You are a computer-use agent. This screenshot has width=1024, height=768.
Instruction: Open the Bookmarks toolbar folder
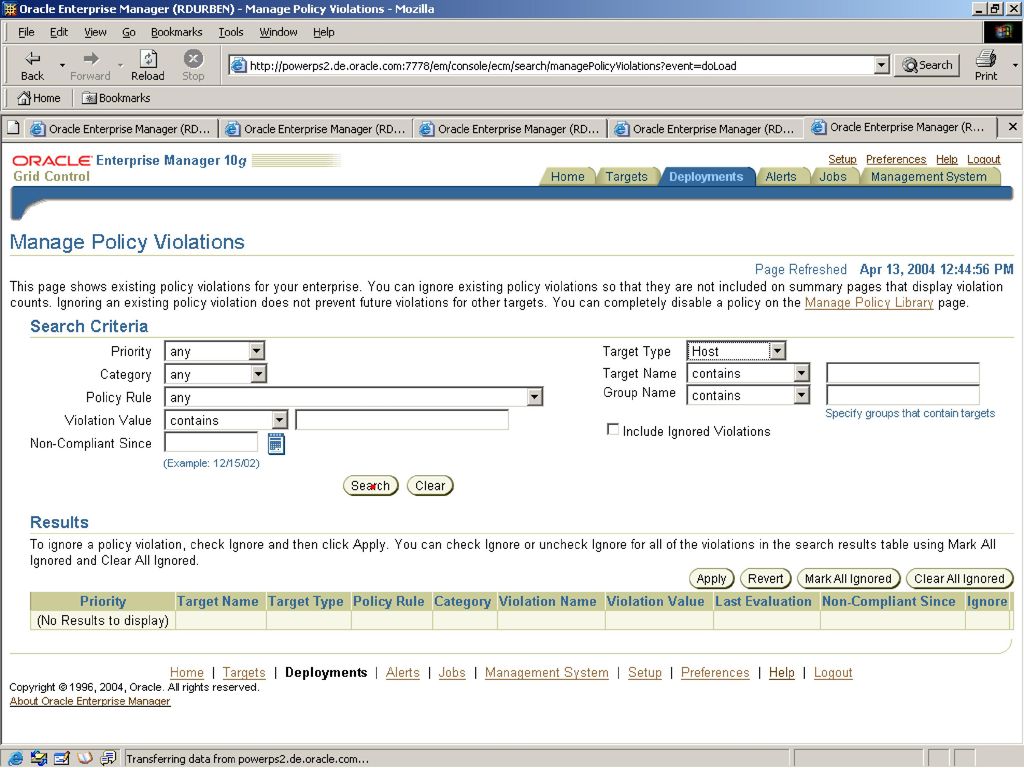[x=116, y=98]
